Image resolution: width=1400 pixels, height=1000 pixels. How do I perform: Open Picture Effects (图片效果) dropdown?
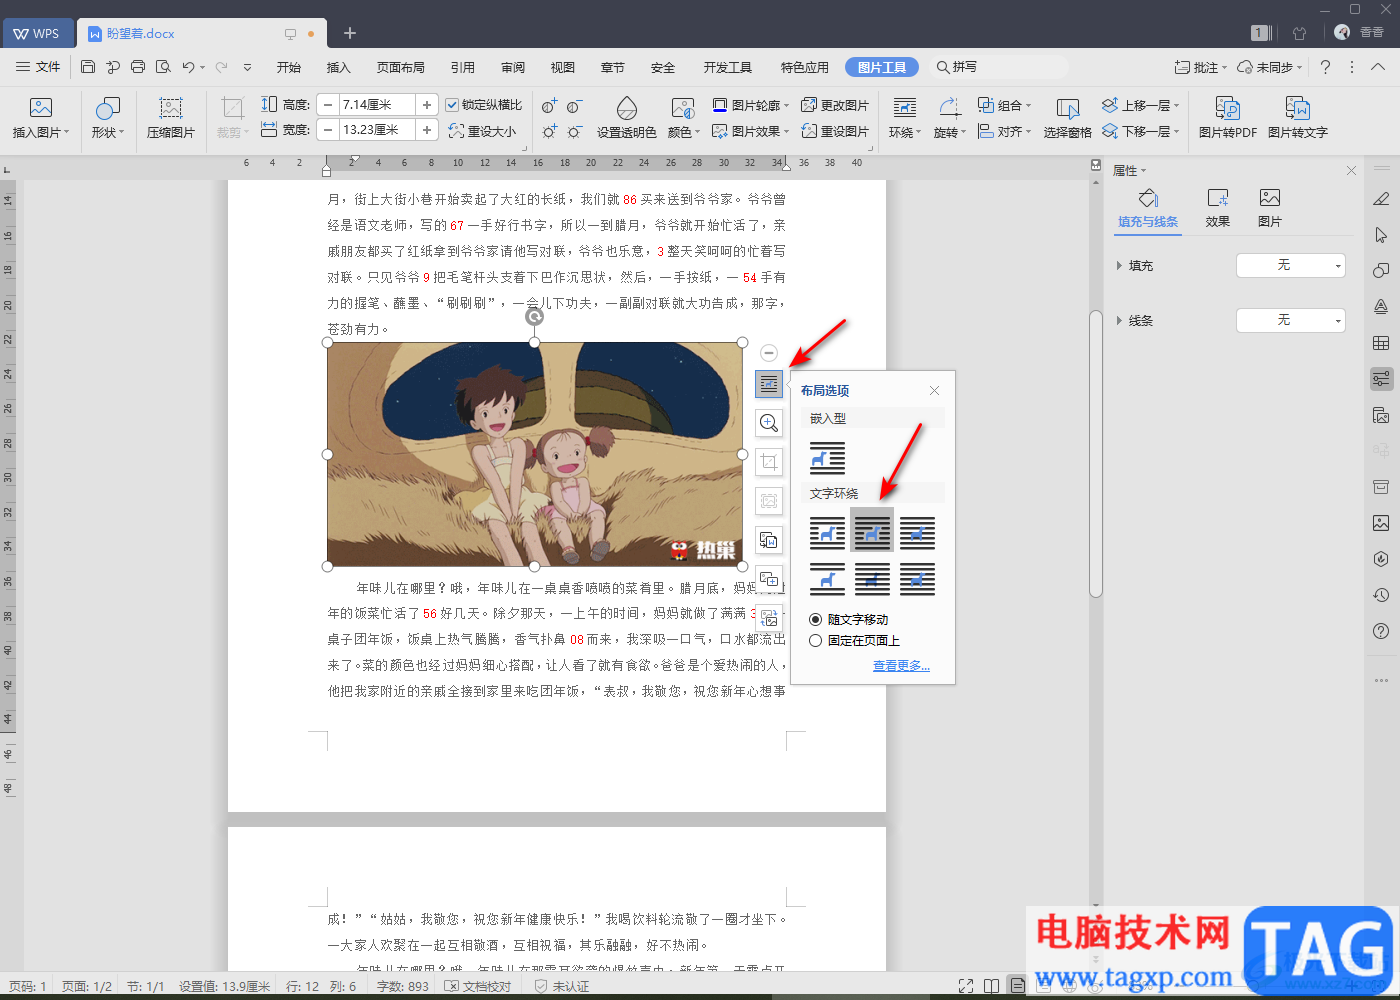[x=751, y=131]
